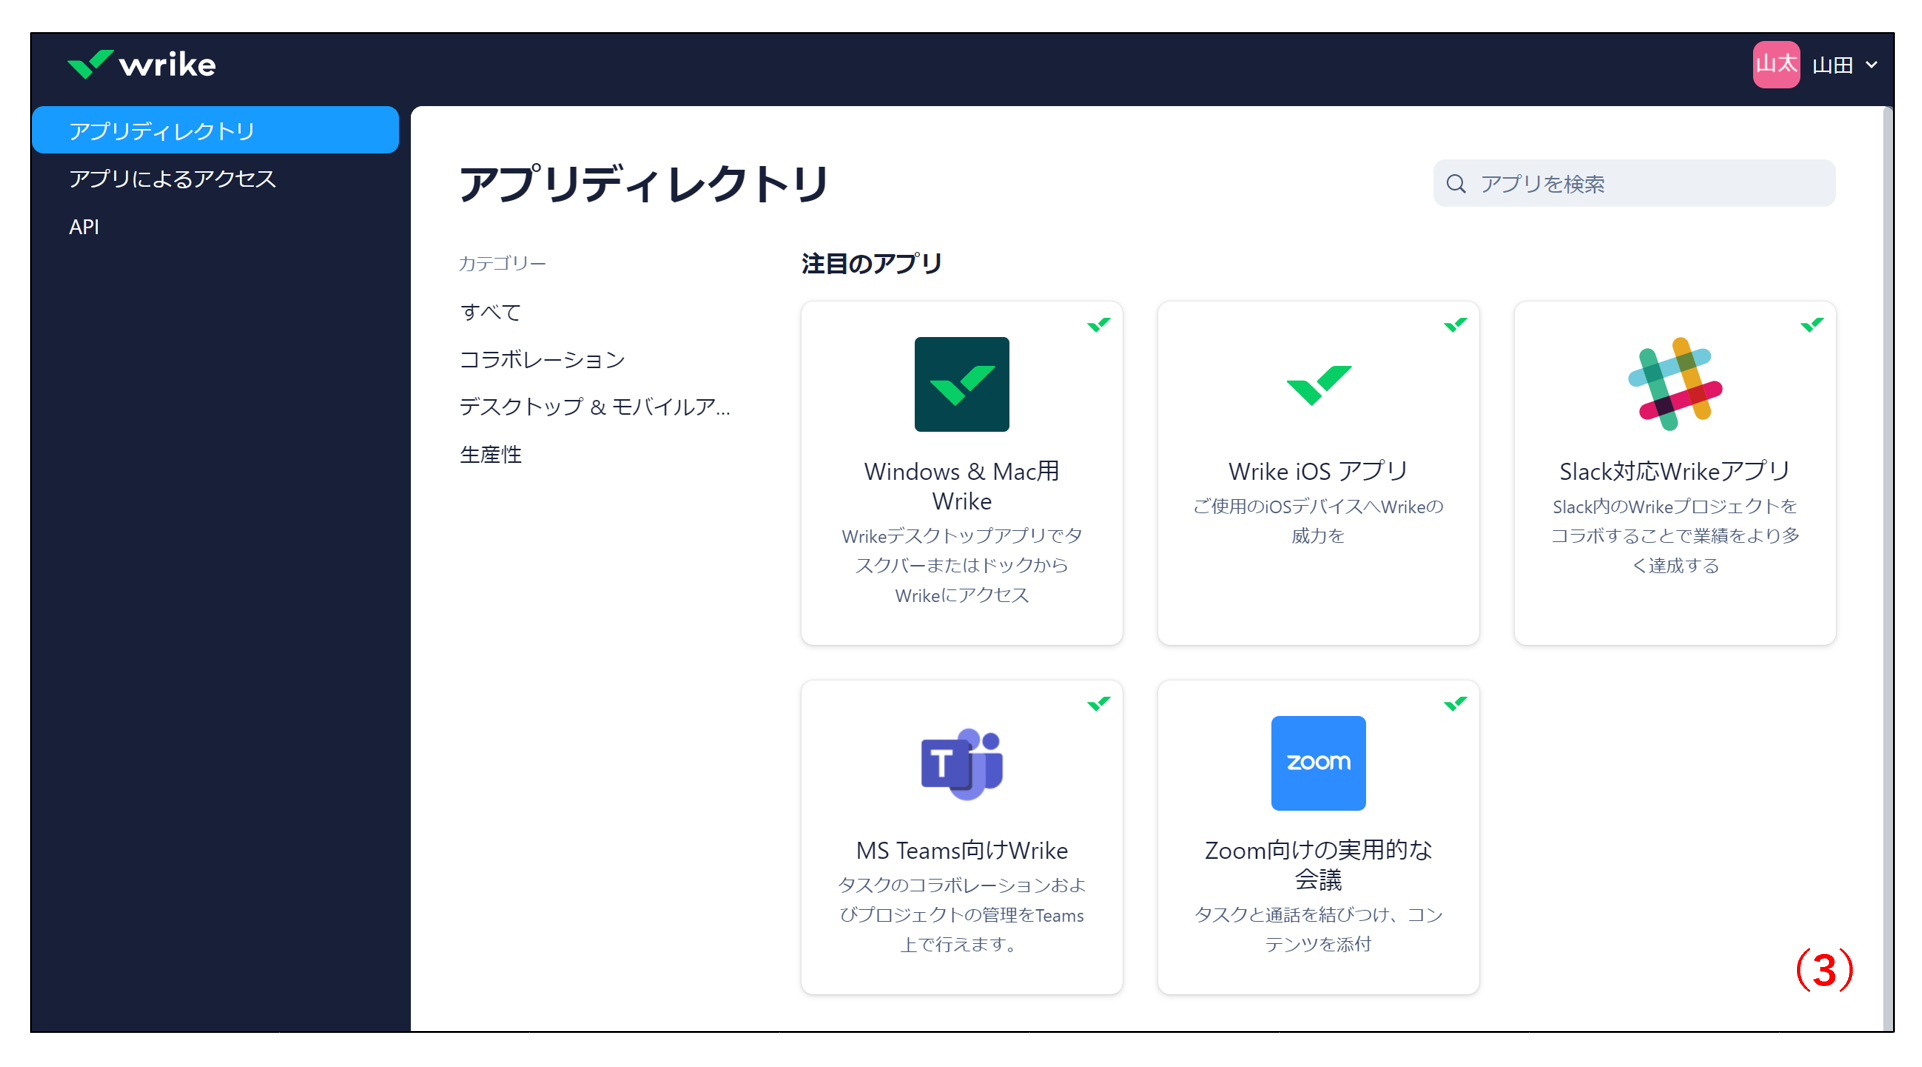Select the Wrike iOS アプリ icon

[1317, 384]
